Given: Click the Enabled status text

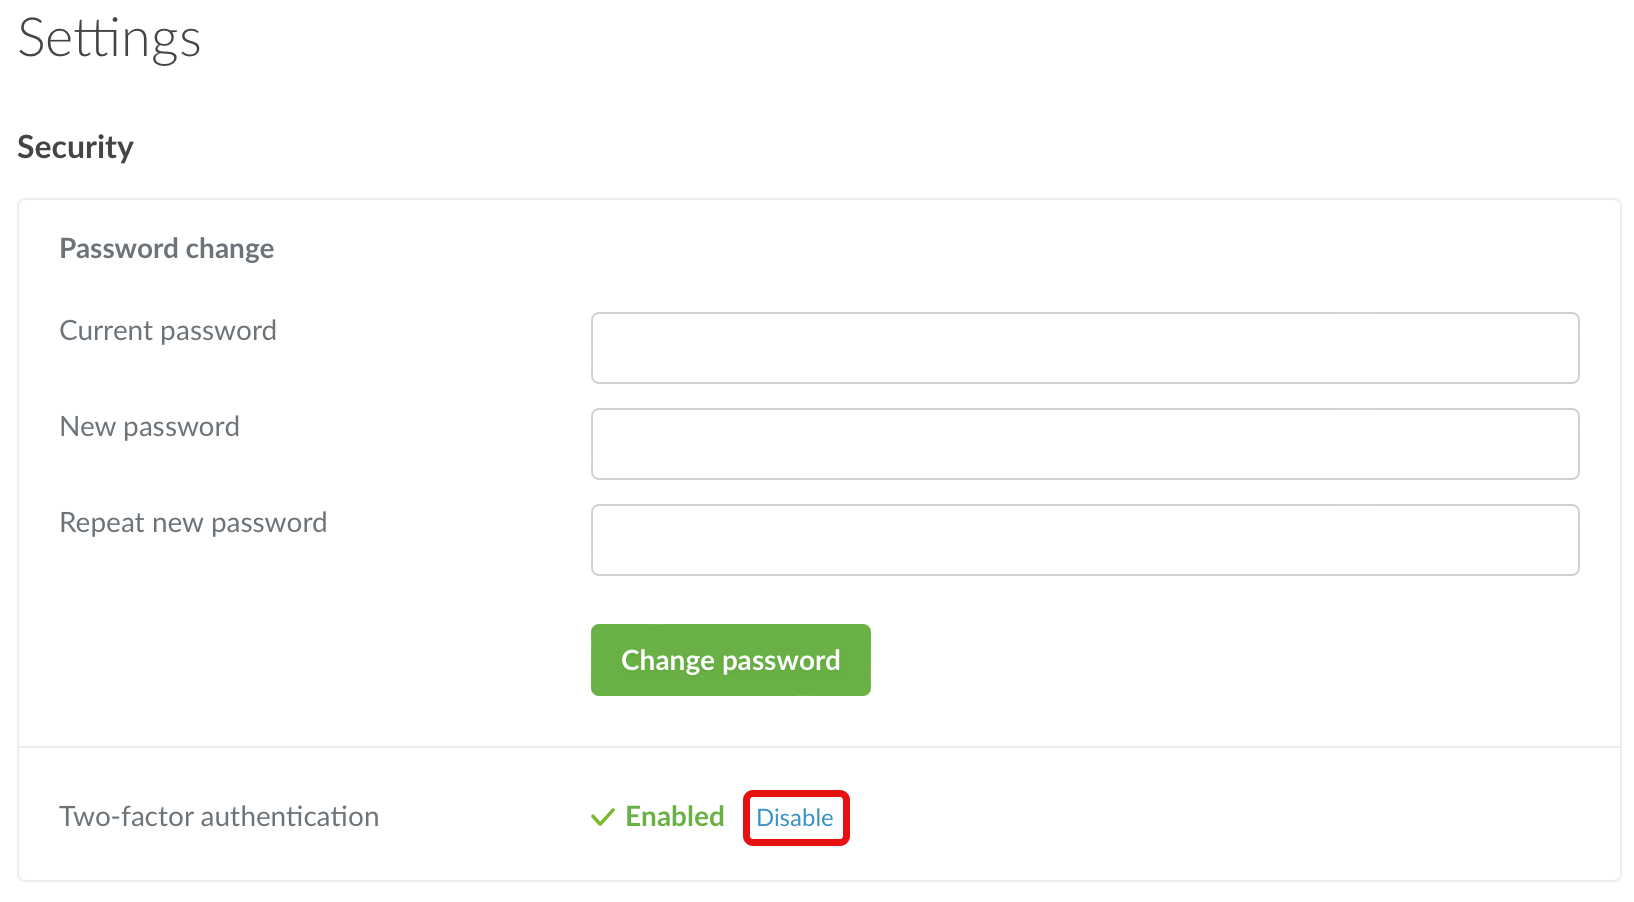Looking at the screenshot, I should [x=675, y=816].
